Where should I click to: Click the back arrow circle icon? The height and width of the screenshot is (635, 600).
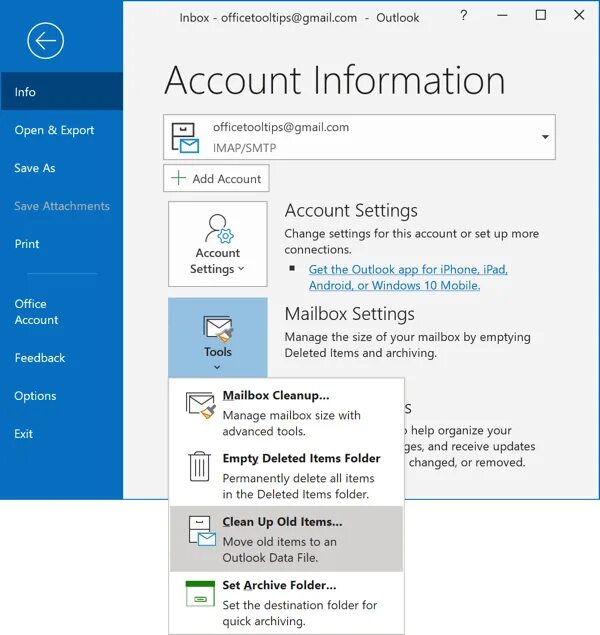click(x=45, y=40)
